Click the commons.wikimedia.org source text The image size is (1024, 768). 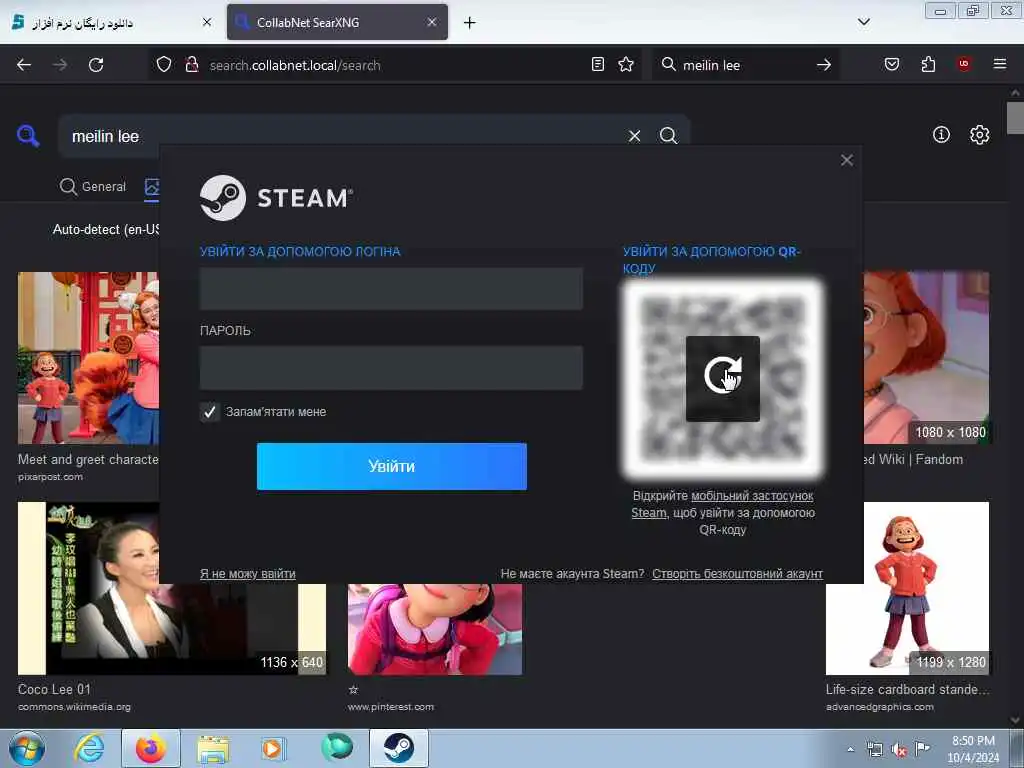click(x=74, y=707)
